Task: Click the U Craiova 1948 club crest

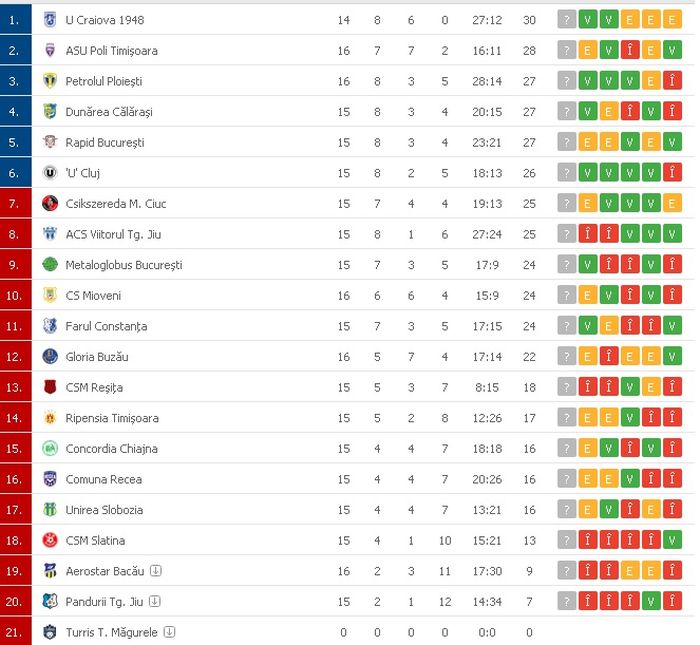Action: [50, 20]
